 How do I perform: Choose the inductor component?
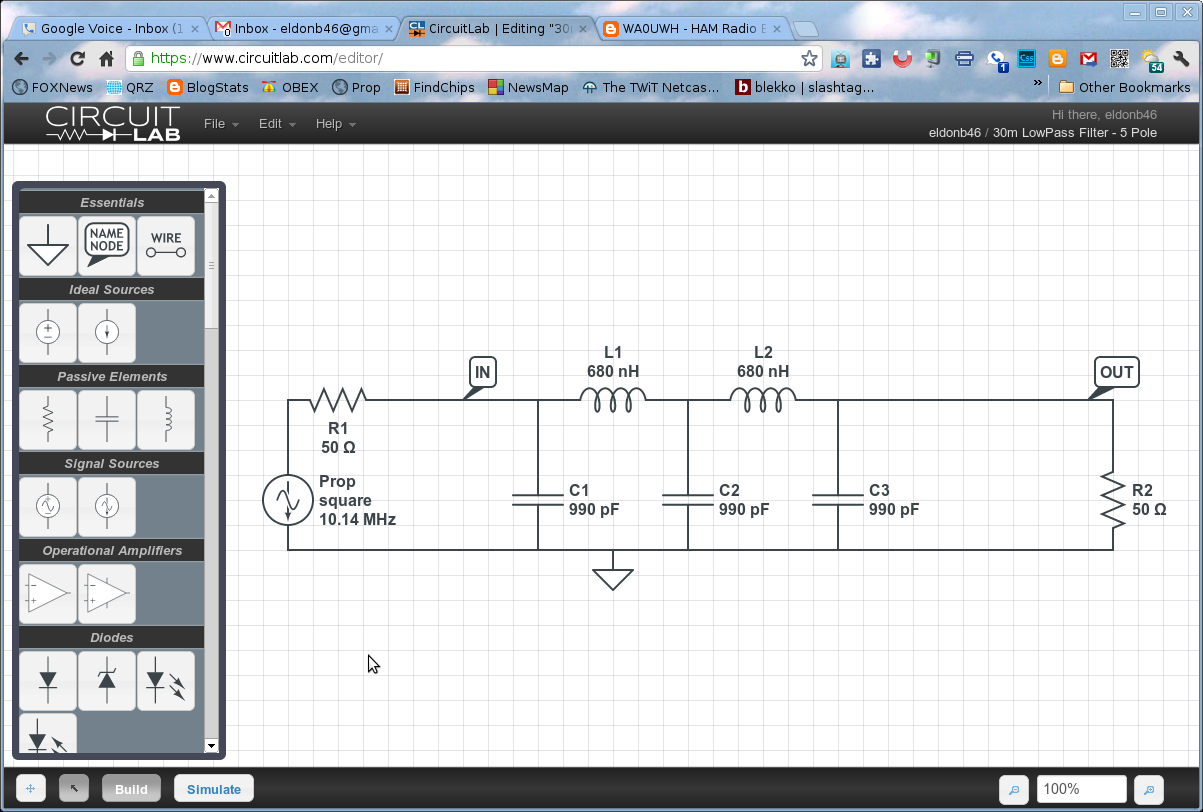(165, 419)
